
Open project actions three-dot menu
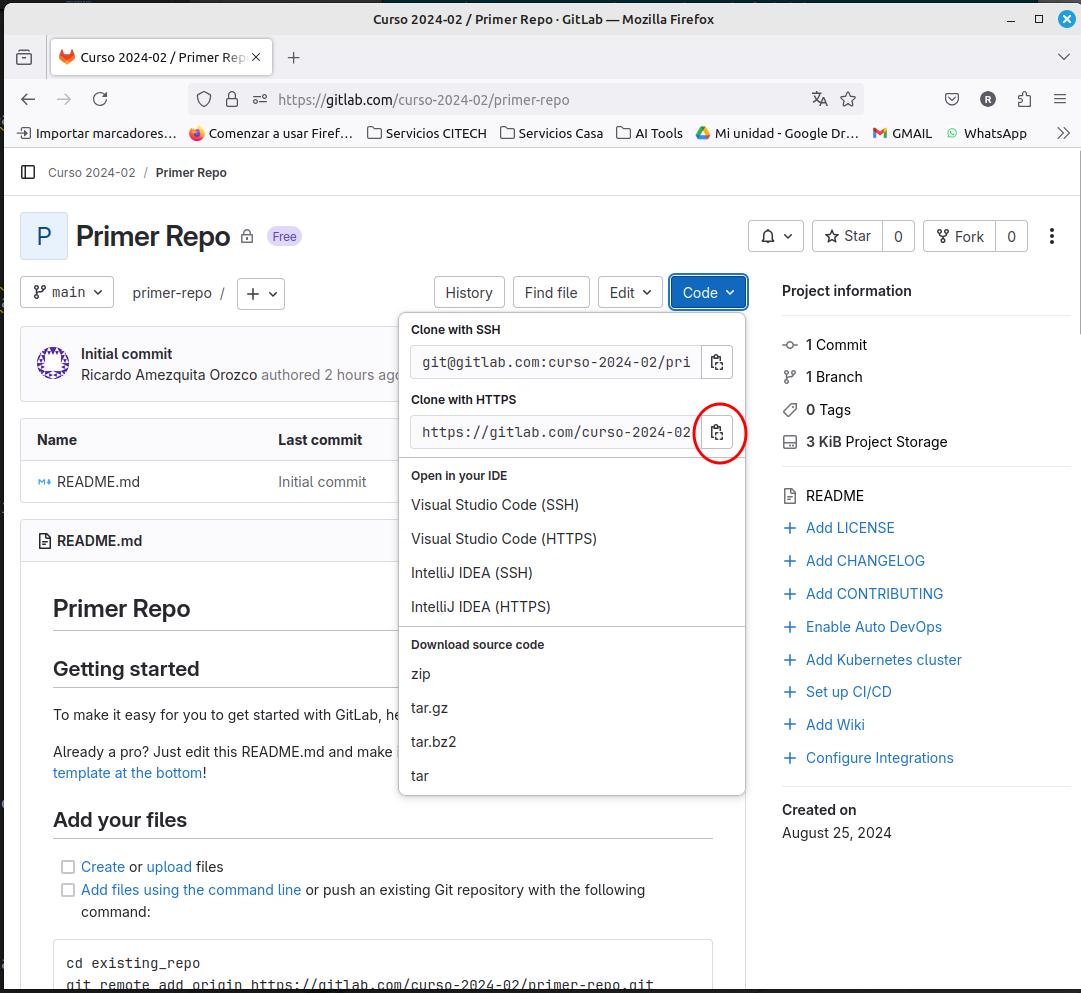(1051, 236)
